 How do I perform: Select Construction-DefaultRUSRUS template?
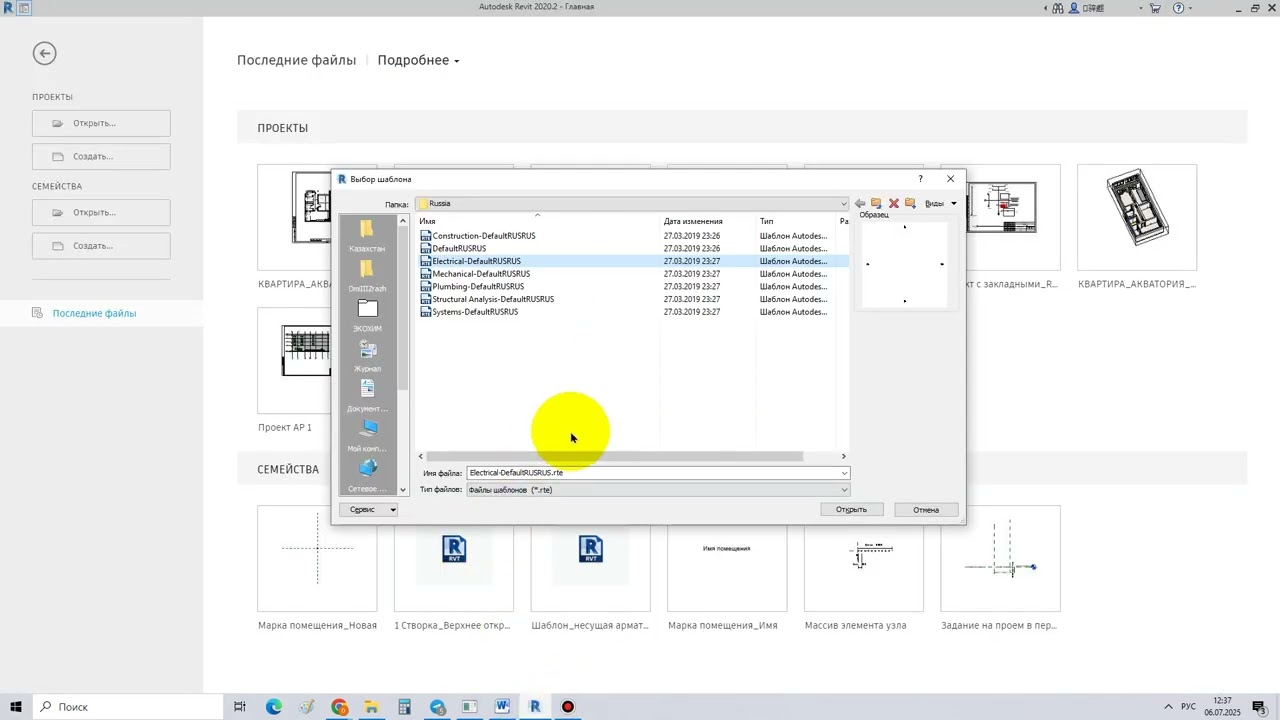[x=484, y=236]
